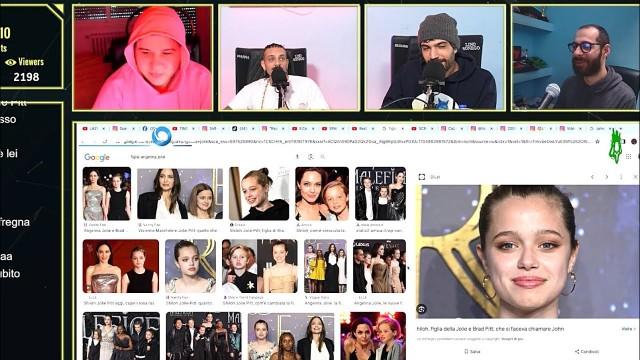Open the Google apps grid

point(629,156)
